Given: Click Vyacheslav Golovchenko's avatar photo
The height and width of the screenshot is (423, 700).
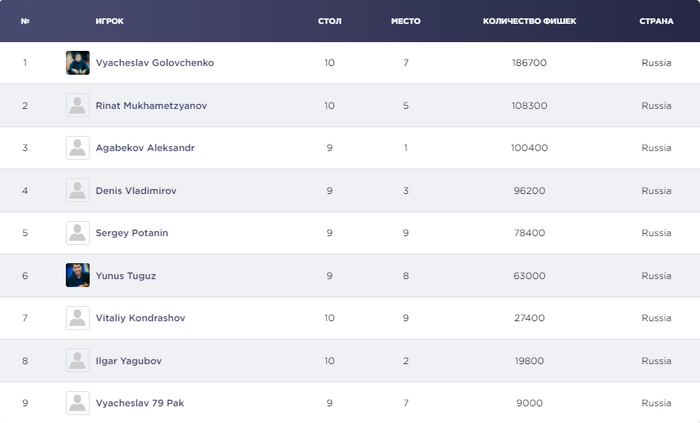Looking at the screenshot, I should [x=78, y=63].
